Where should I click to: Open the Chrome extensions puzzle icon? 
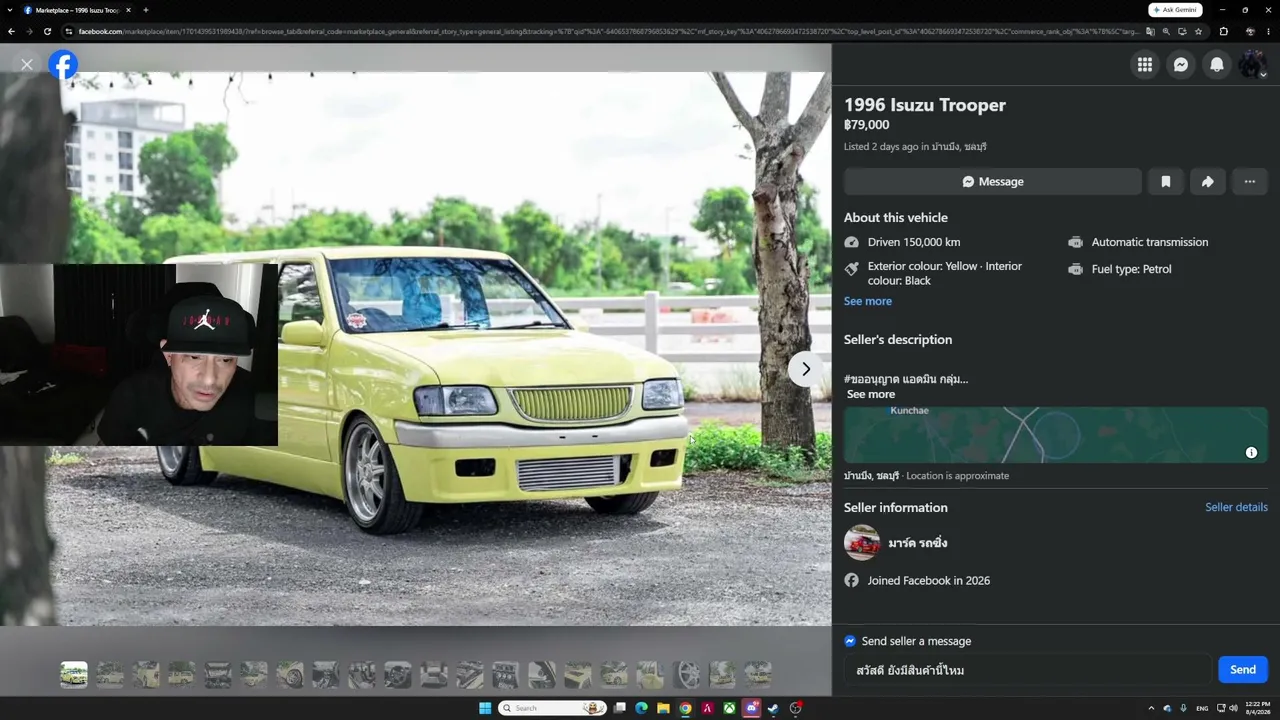[x=1224, y=31]
